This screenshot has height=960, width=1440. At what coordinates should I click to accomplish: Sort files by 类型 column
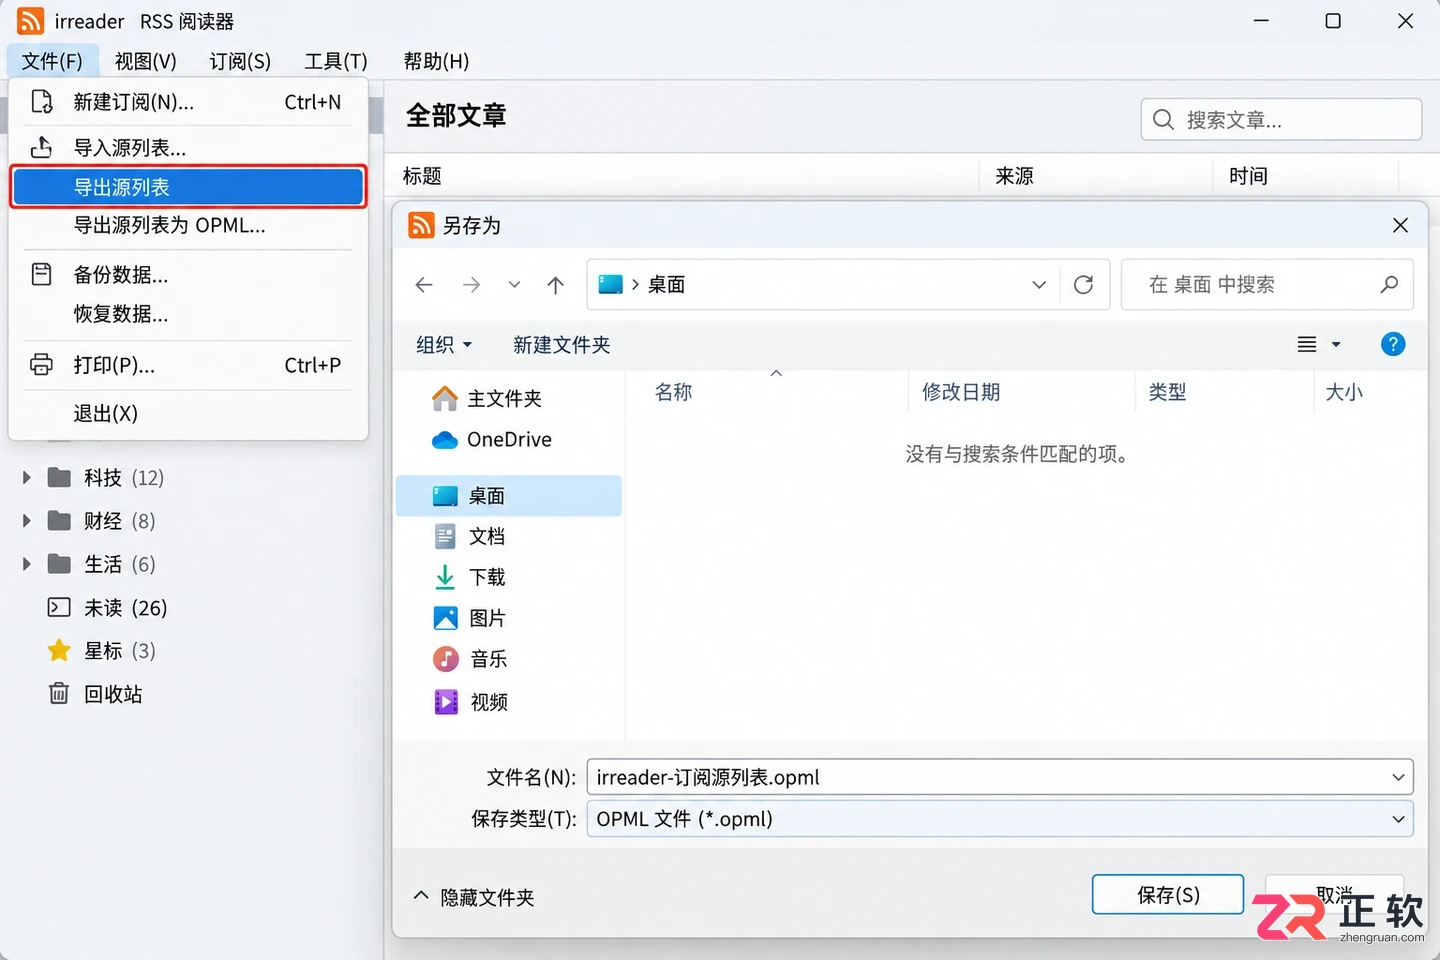1167,392
